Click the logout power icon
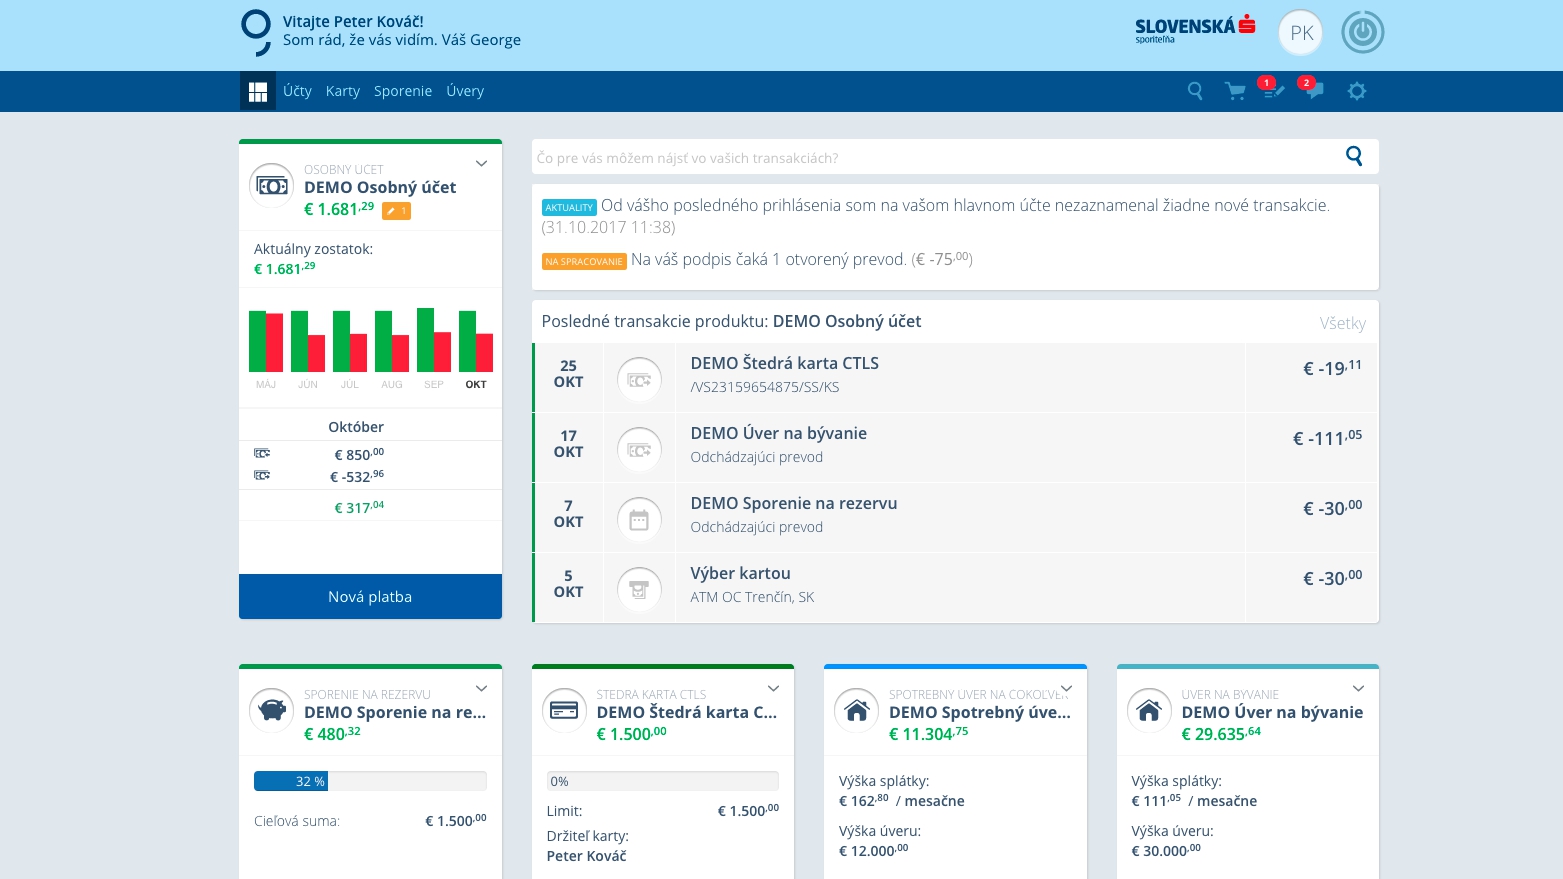The image size is (1563, 879). click(x=1362, y=33)
